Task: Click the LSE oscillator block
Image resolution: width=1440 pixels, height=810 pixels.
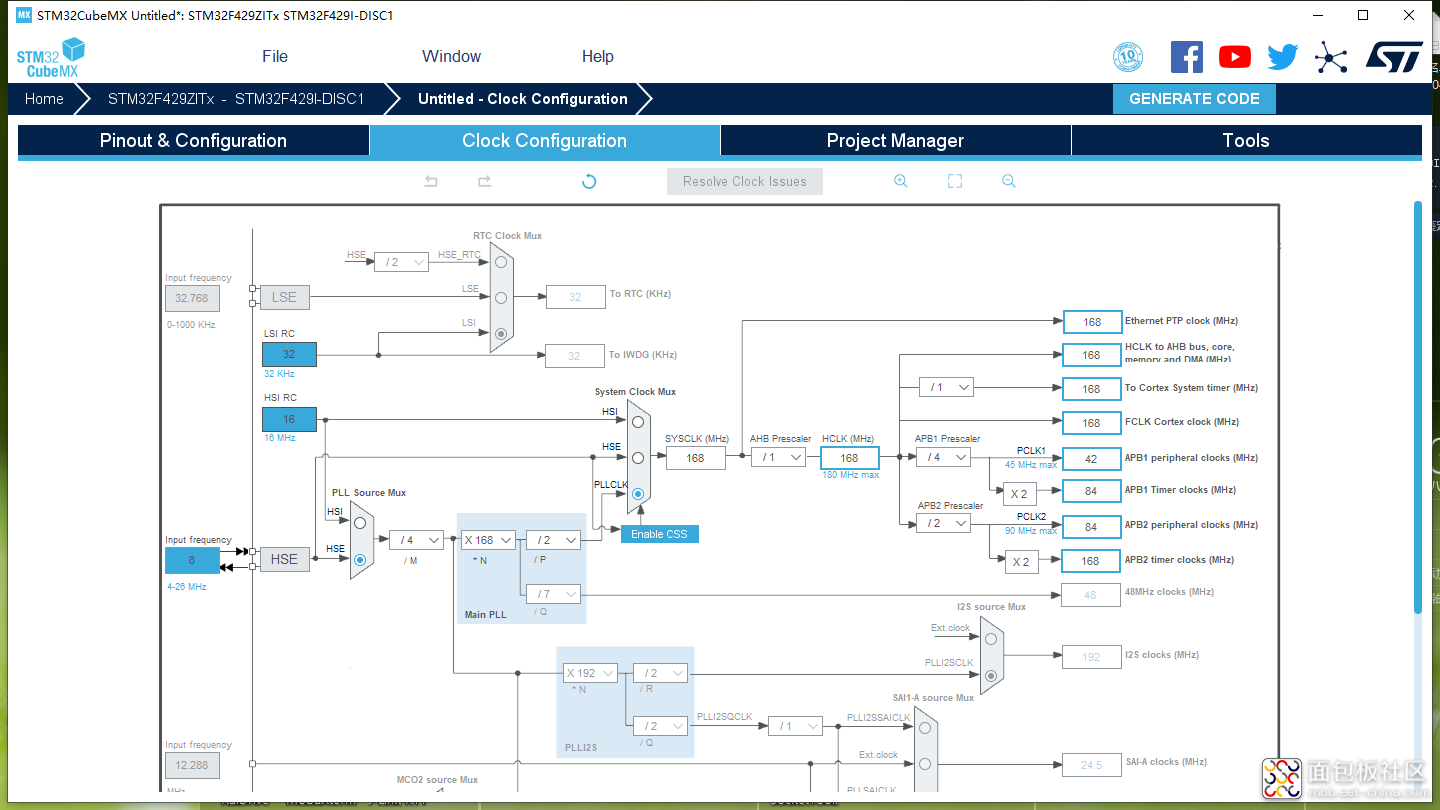Action: point(284,297)
